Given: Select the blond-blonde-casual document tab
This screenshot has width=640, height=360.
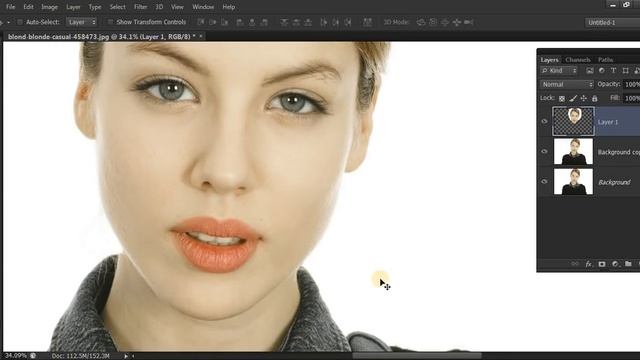Looking at the screenshot, I should (101, 36).
